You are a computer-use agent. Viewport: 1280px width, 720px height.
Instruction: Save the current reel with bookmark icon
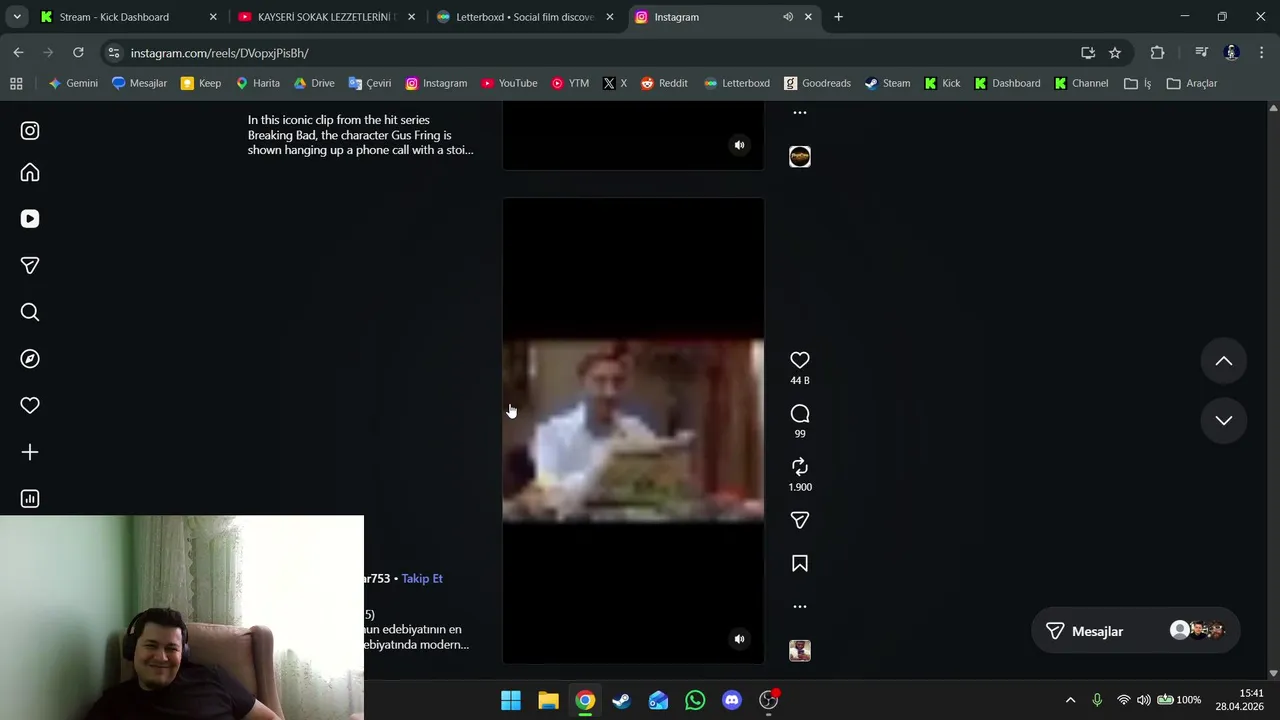click(x=800, y=564)
